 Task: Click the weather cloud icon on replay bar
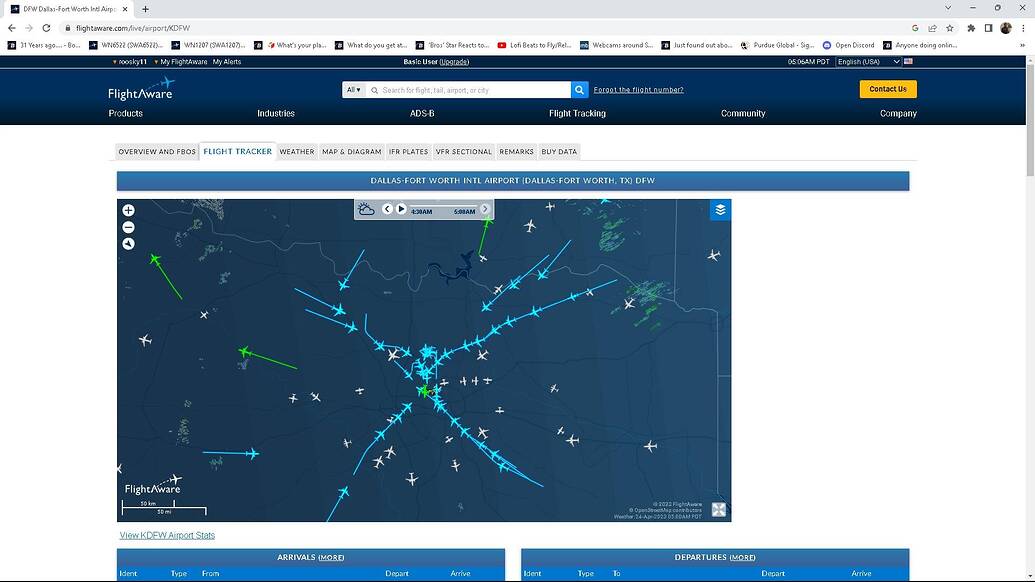click(366, 209)
